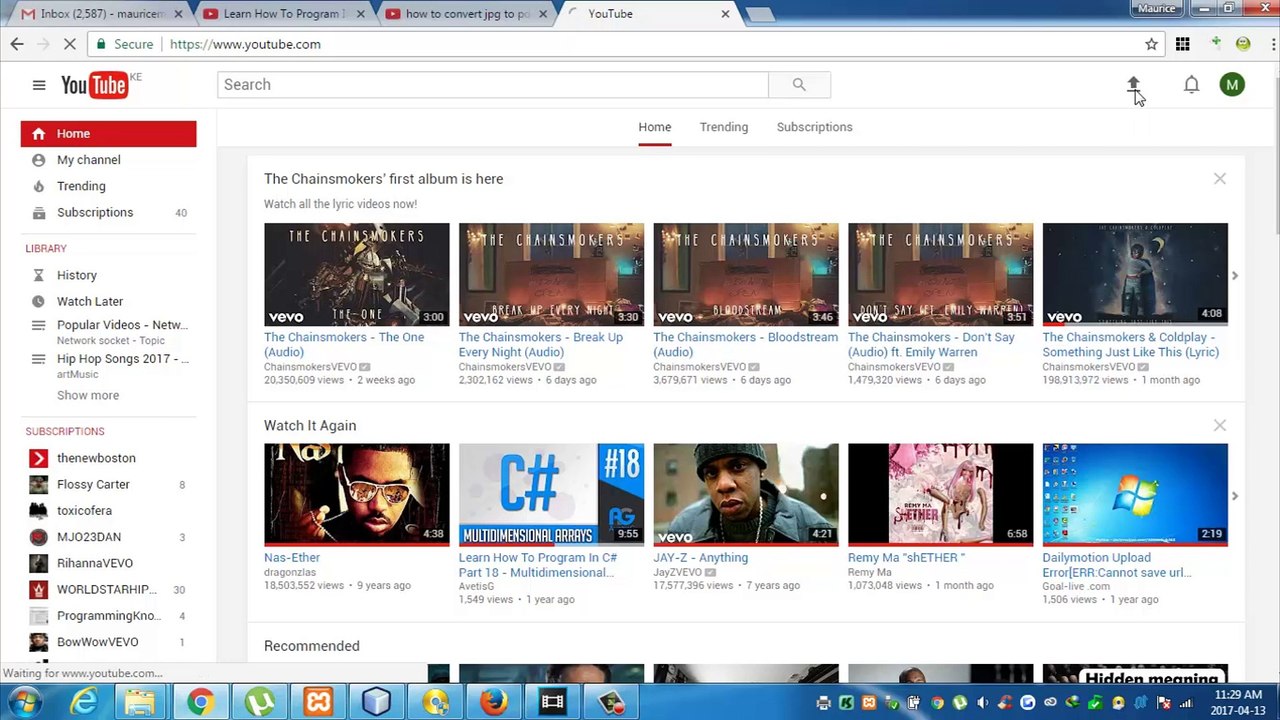Play the Break Up Every Night thumbnail
This screenshot has width=1280, height=720.
click(x=552, y=274)
